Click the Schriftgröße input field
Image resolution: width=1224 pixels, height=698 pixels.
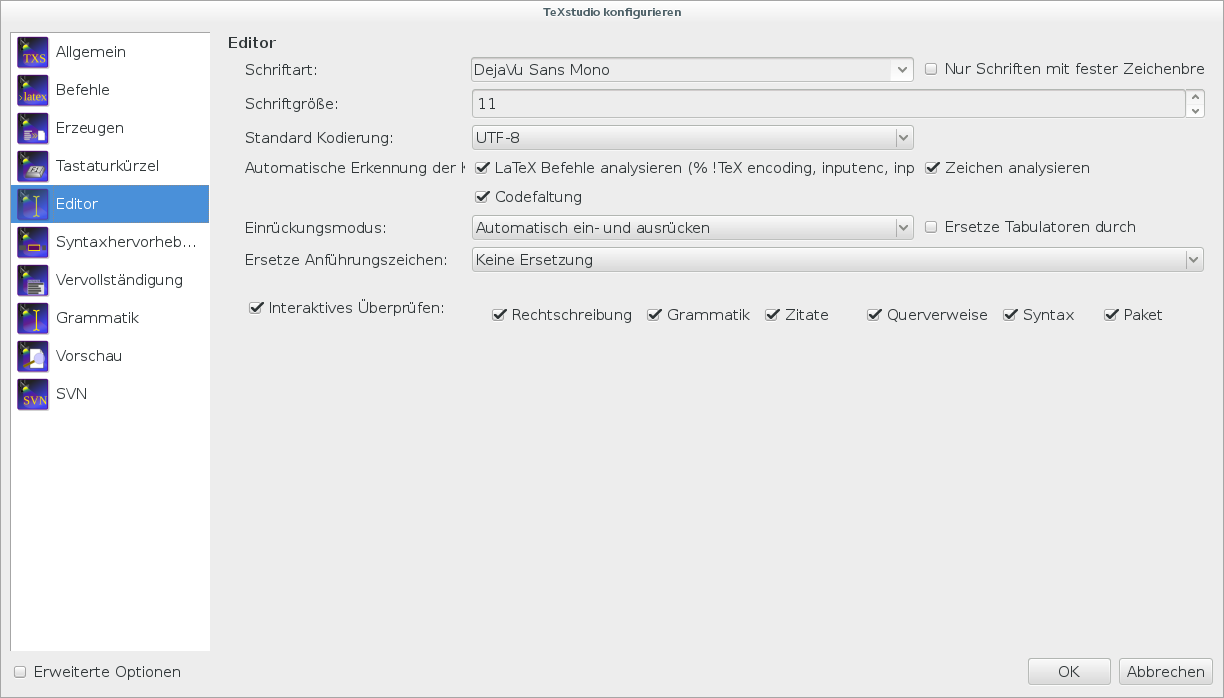pos(828,104)
